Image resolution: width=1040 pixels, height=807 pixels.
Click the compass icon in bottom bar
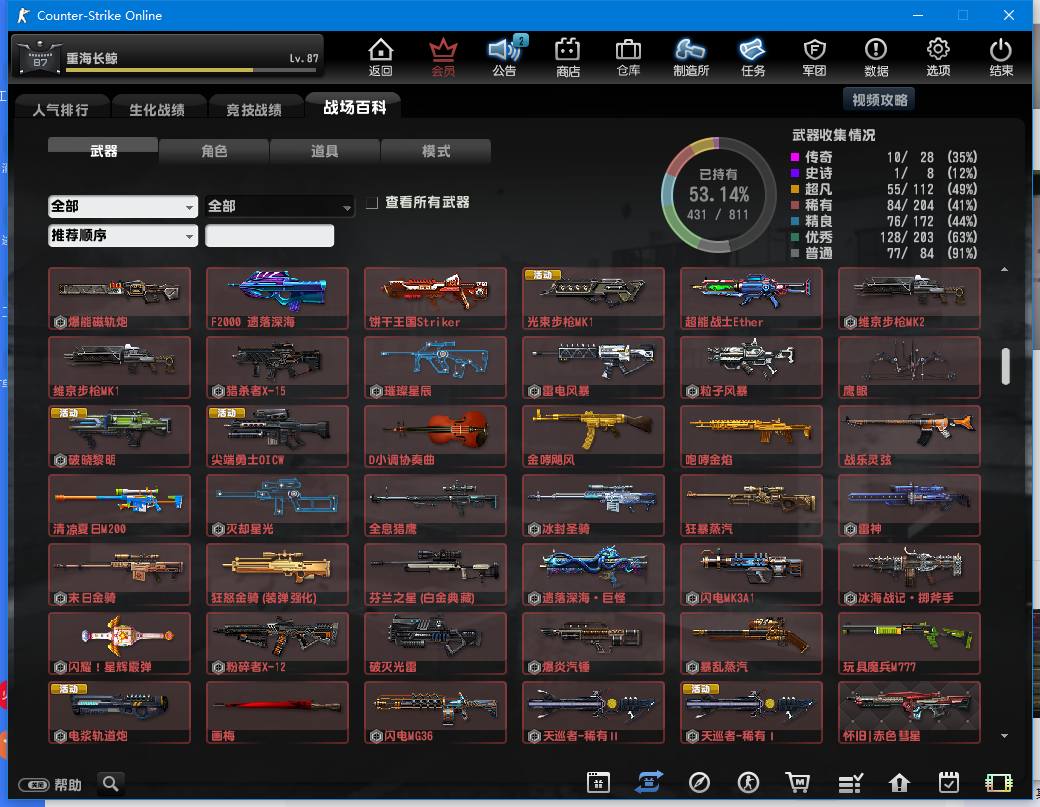click(x=699, y=782)
